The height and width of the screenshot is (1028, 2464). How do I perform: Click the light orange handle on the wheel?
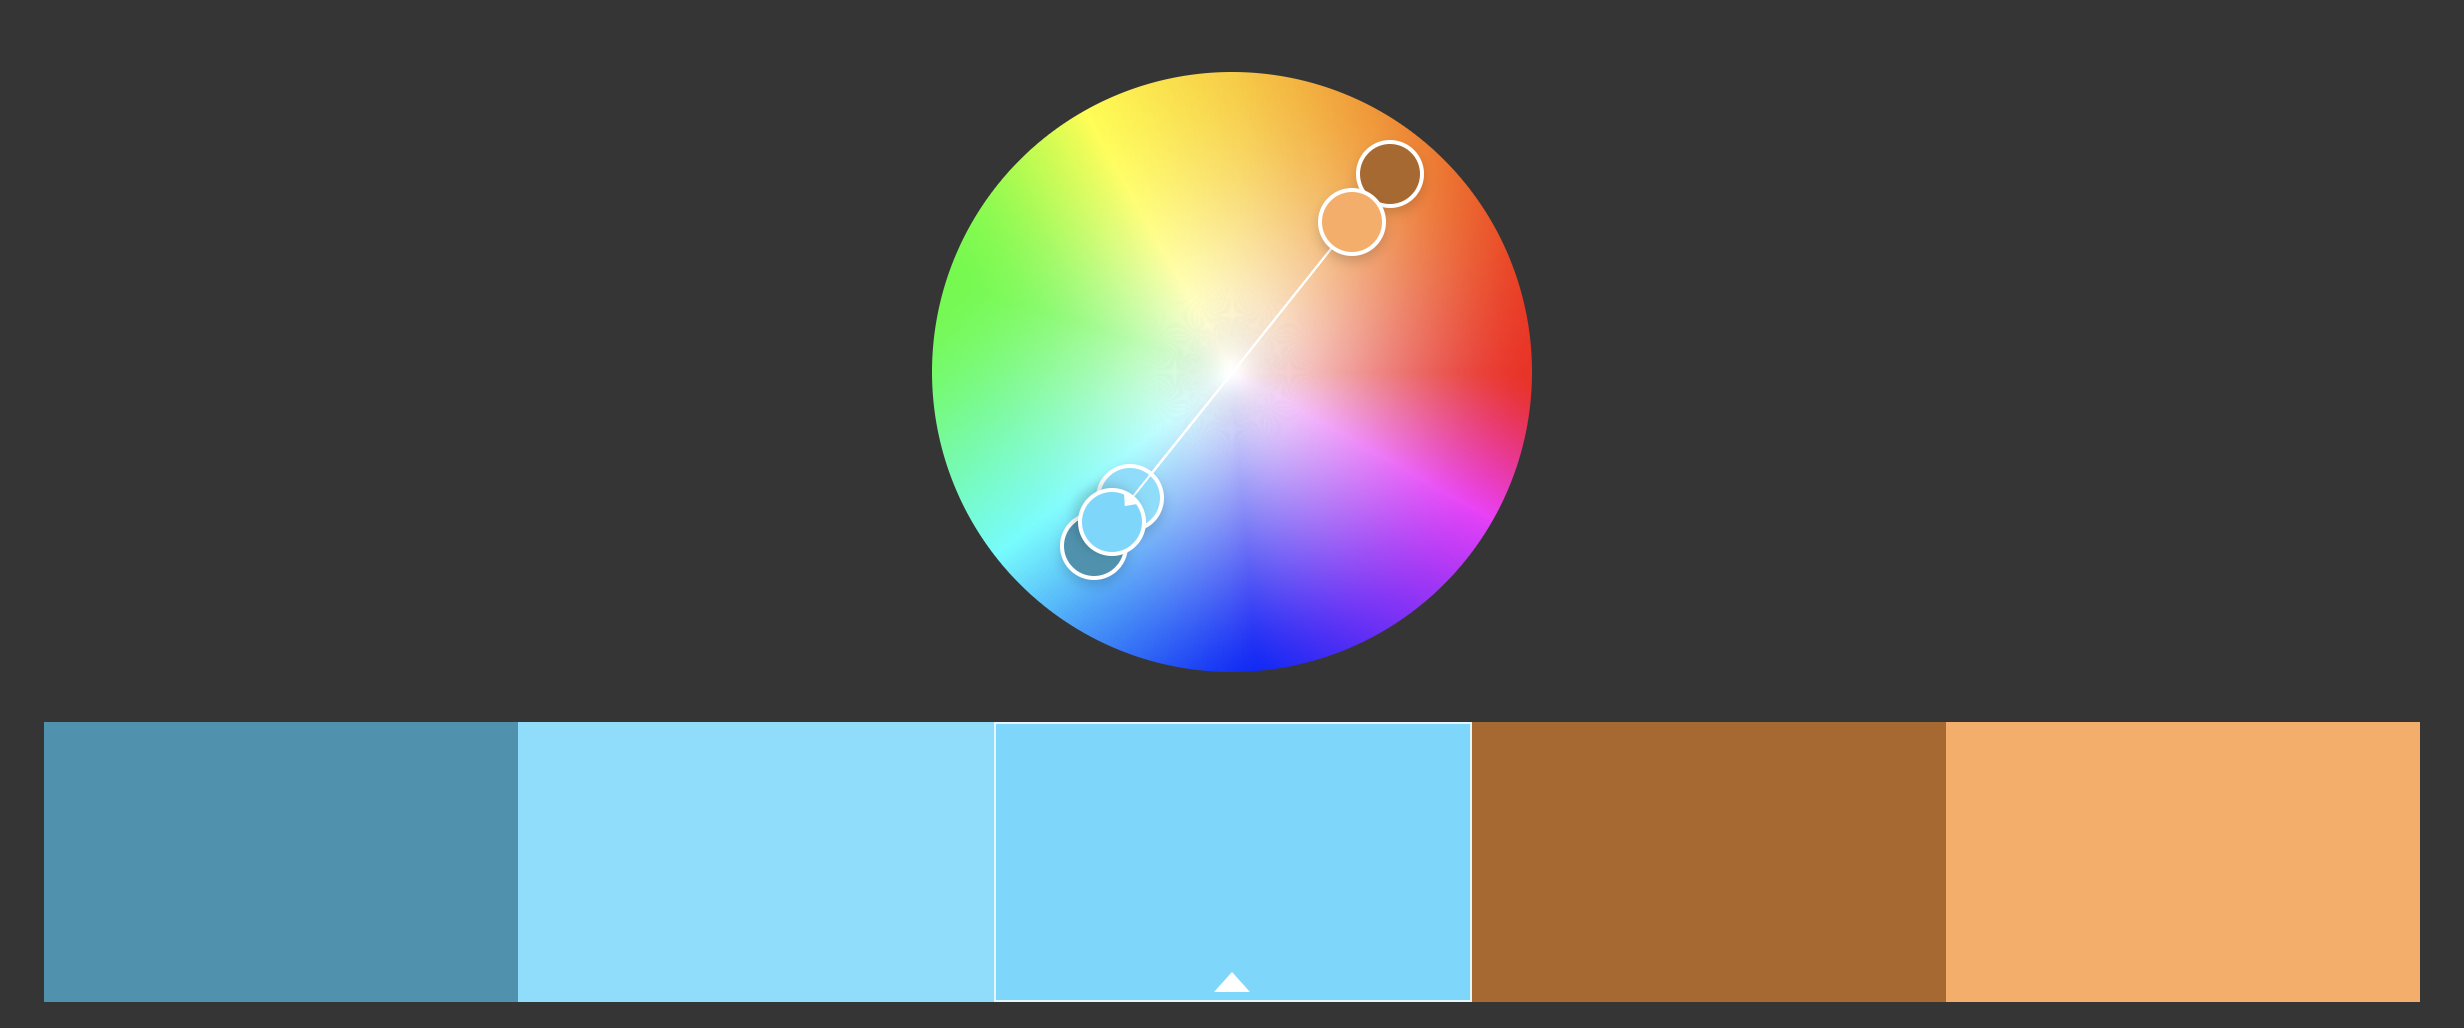coord(1352,222)
